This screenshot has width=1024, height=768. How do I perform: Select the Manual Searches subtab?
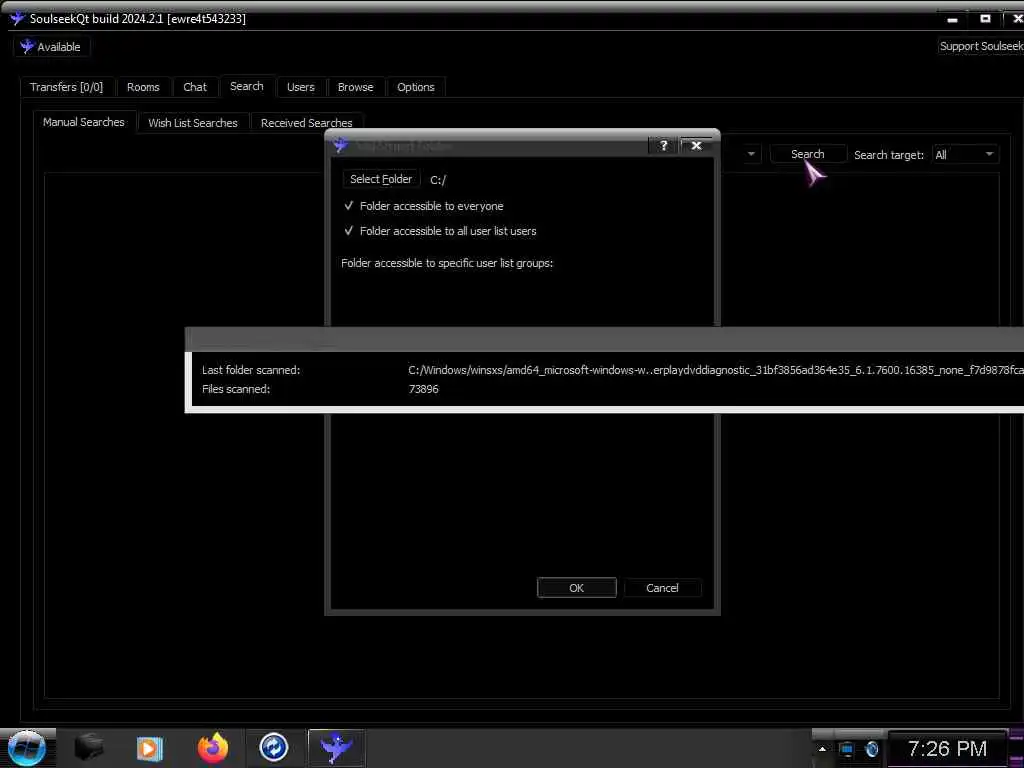84,122
